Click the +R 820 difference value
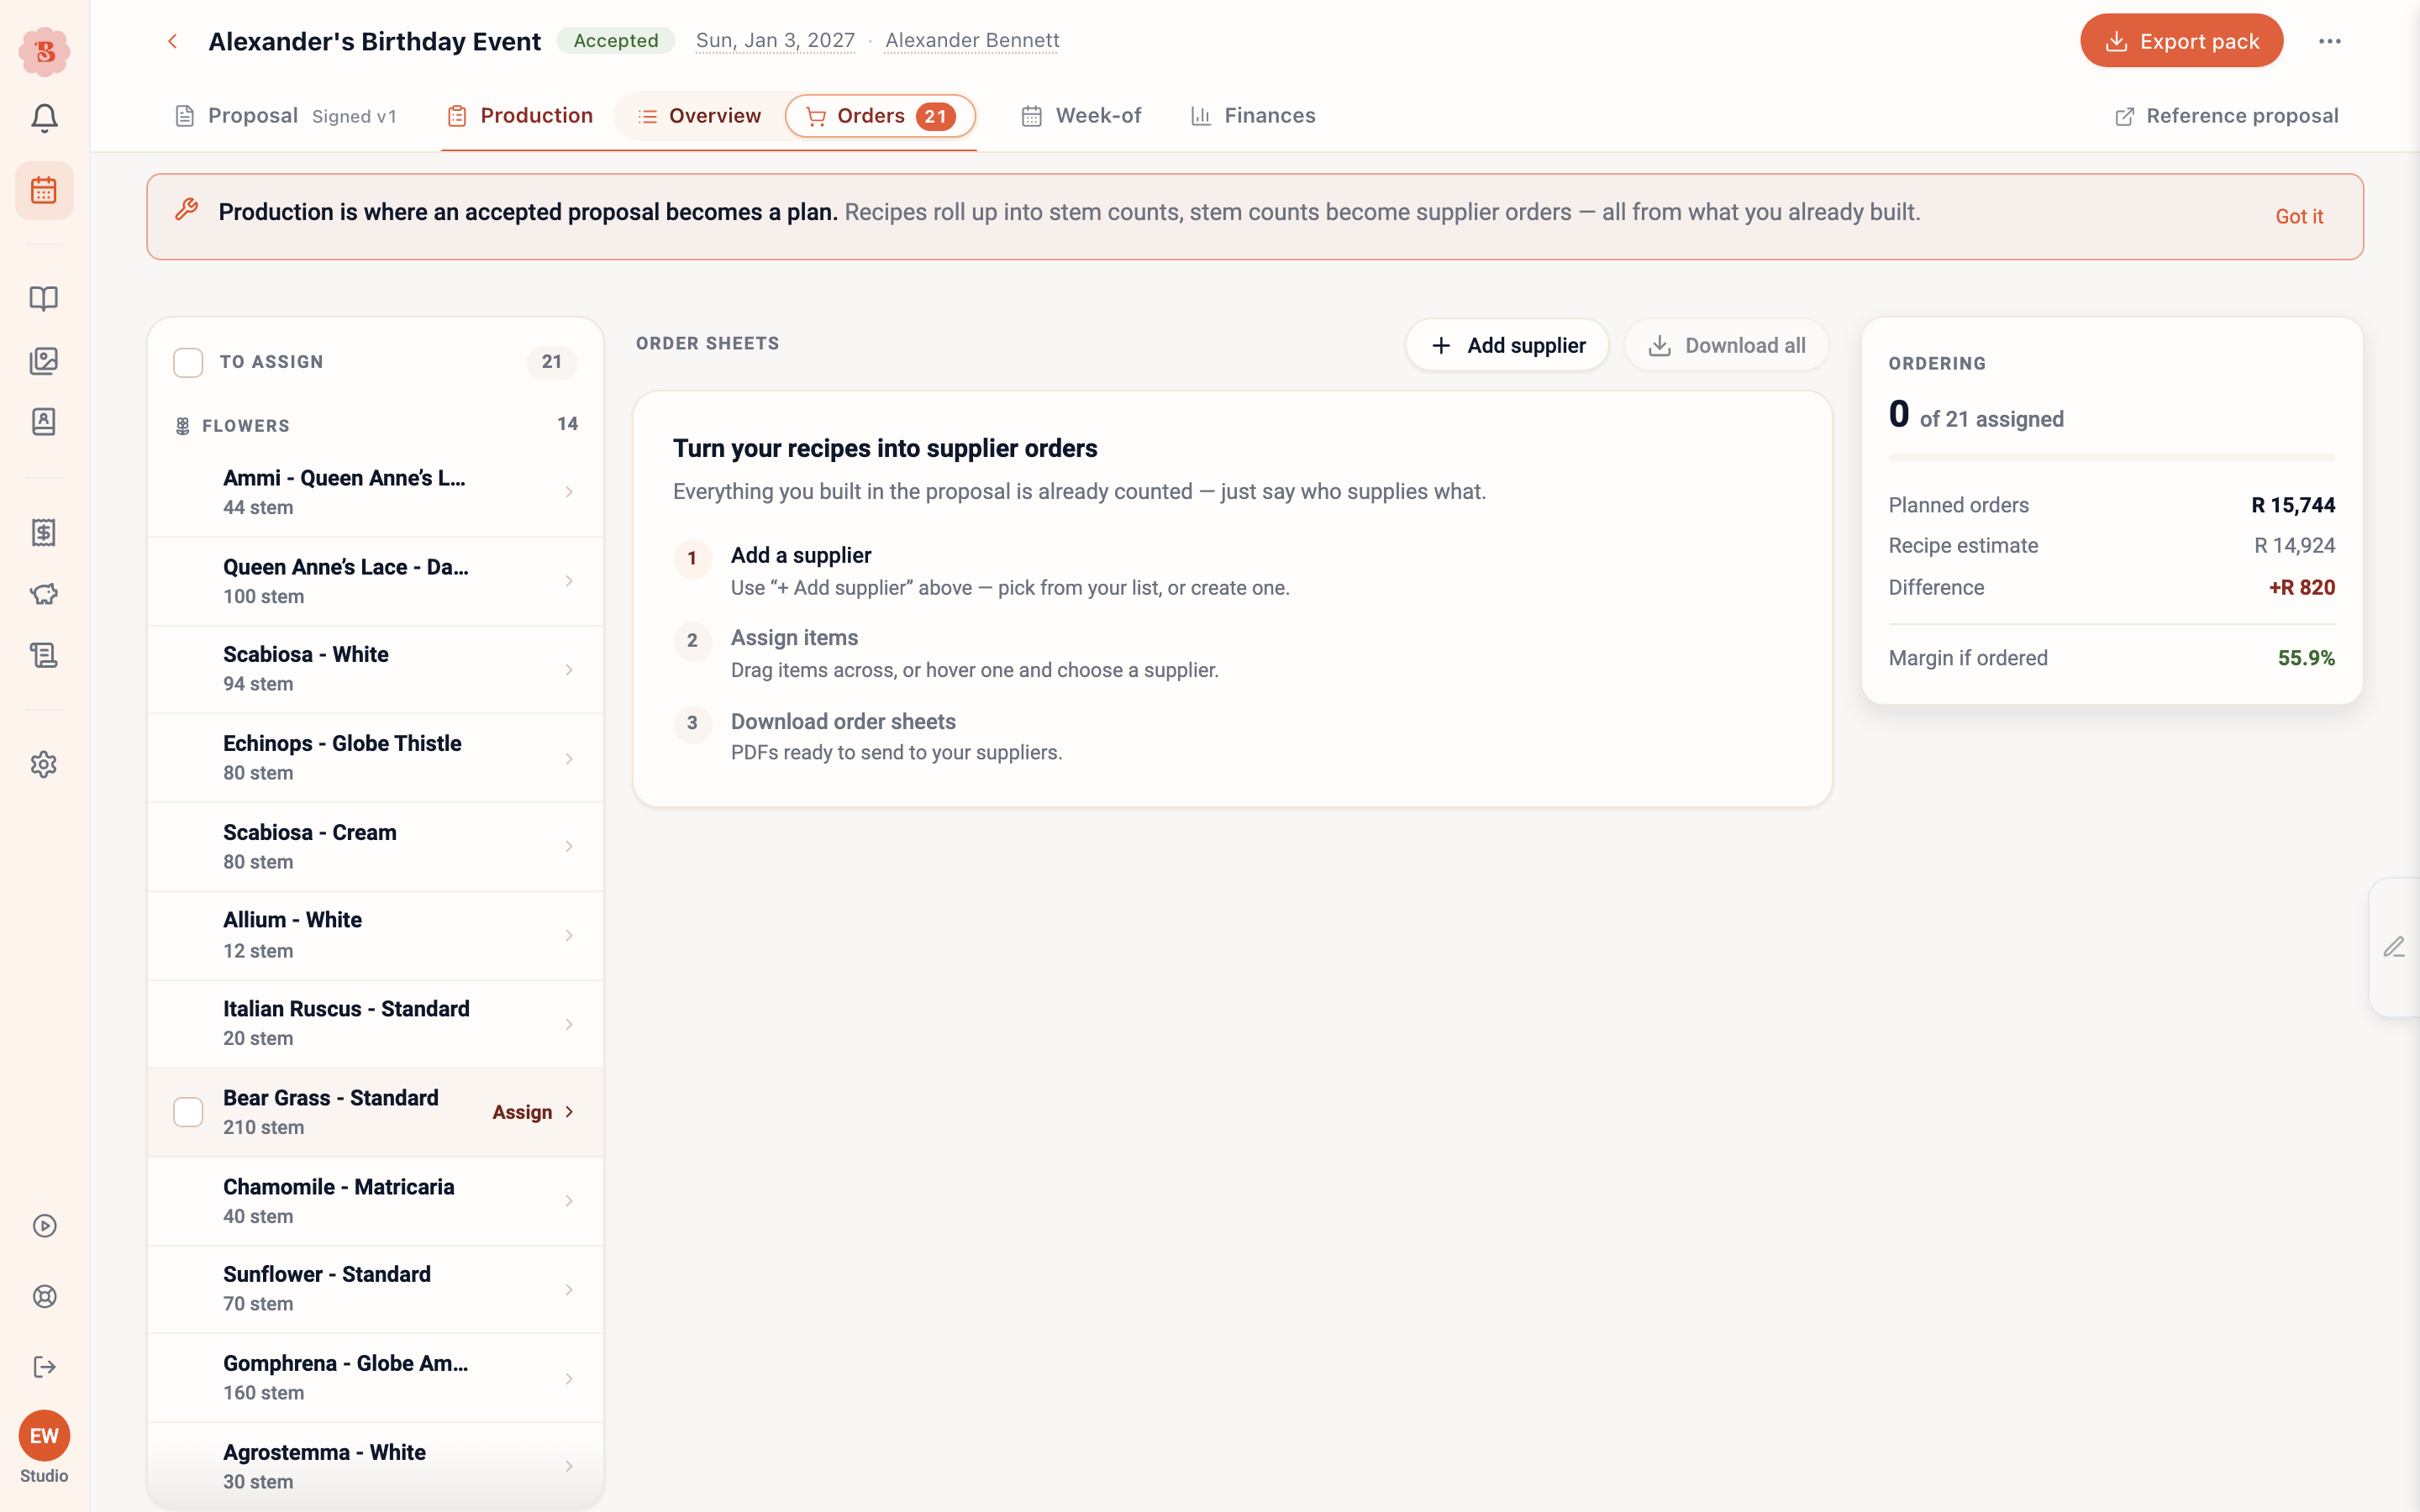This screenshot has width=2420, height=1512. coord(2302,587)
